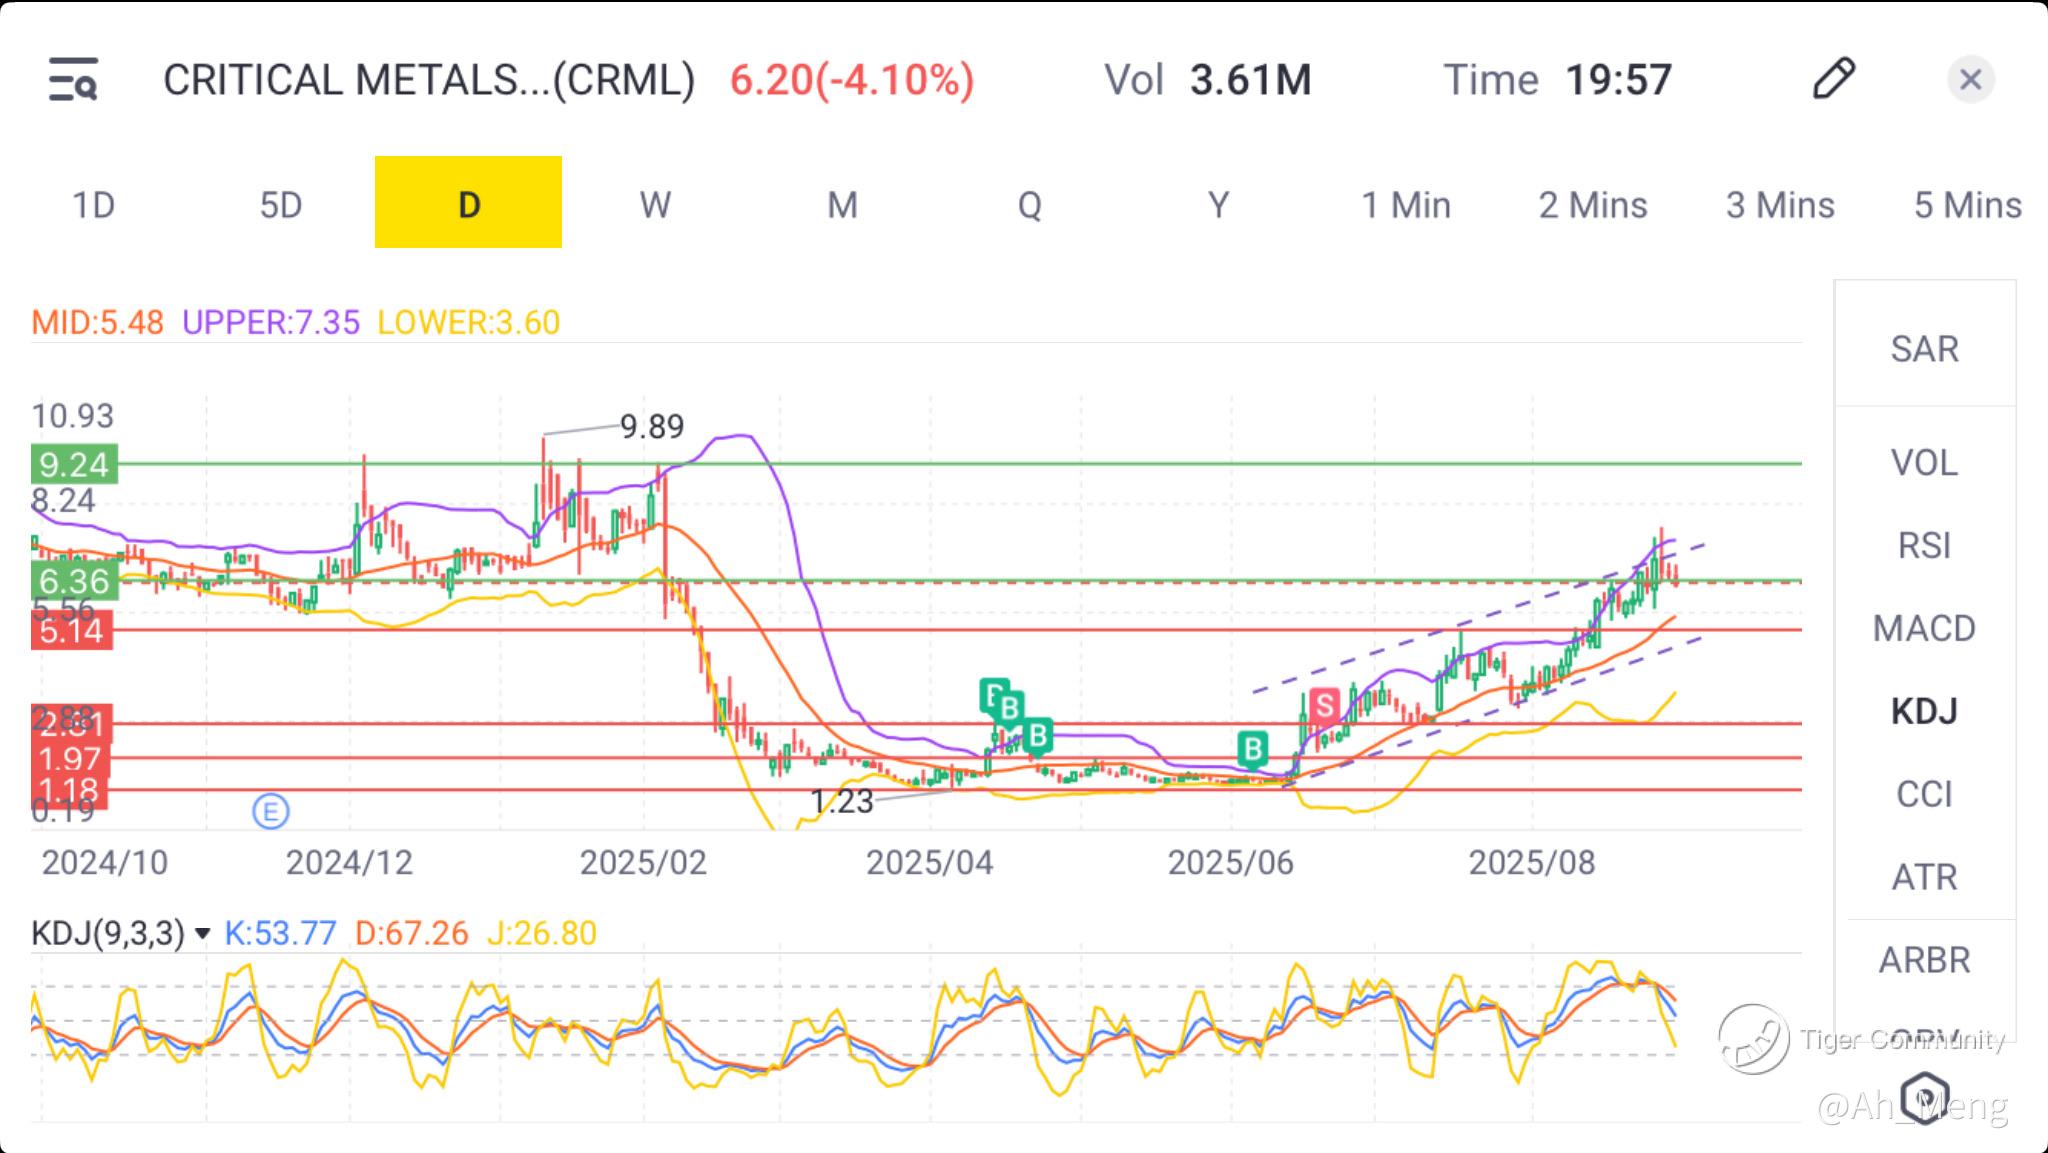This screenshot has width=2048, height=1153.
Task: Tap the pencil drawing tool icon
Action: pos(1833,79)
